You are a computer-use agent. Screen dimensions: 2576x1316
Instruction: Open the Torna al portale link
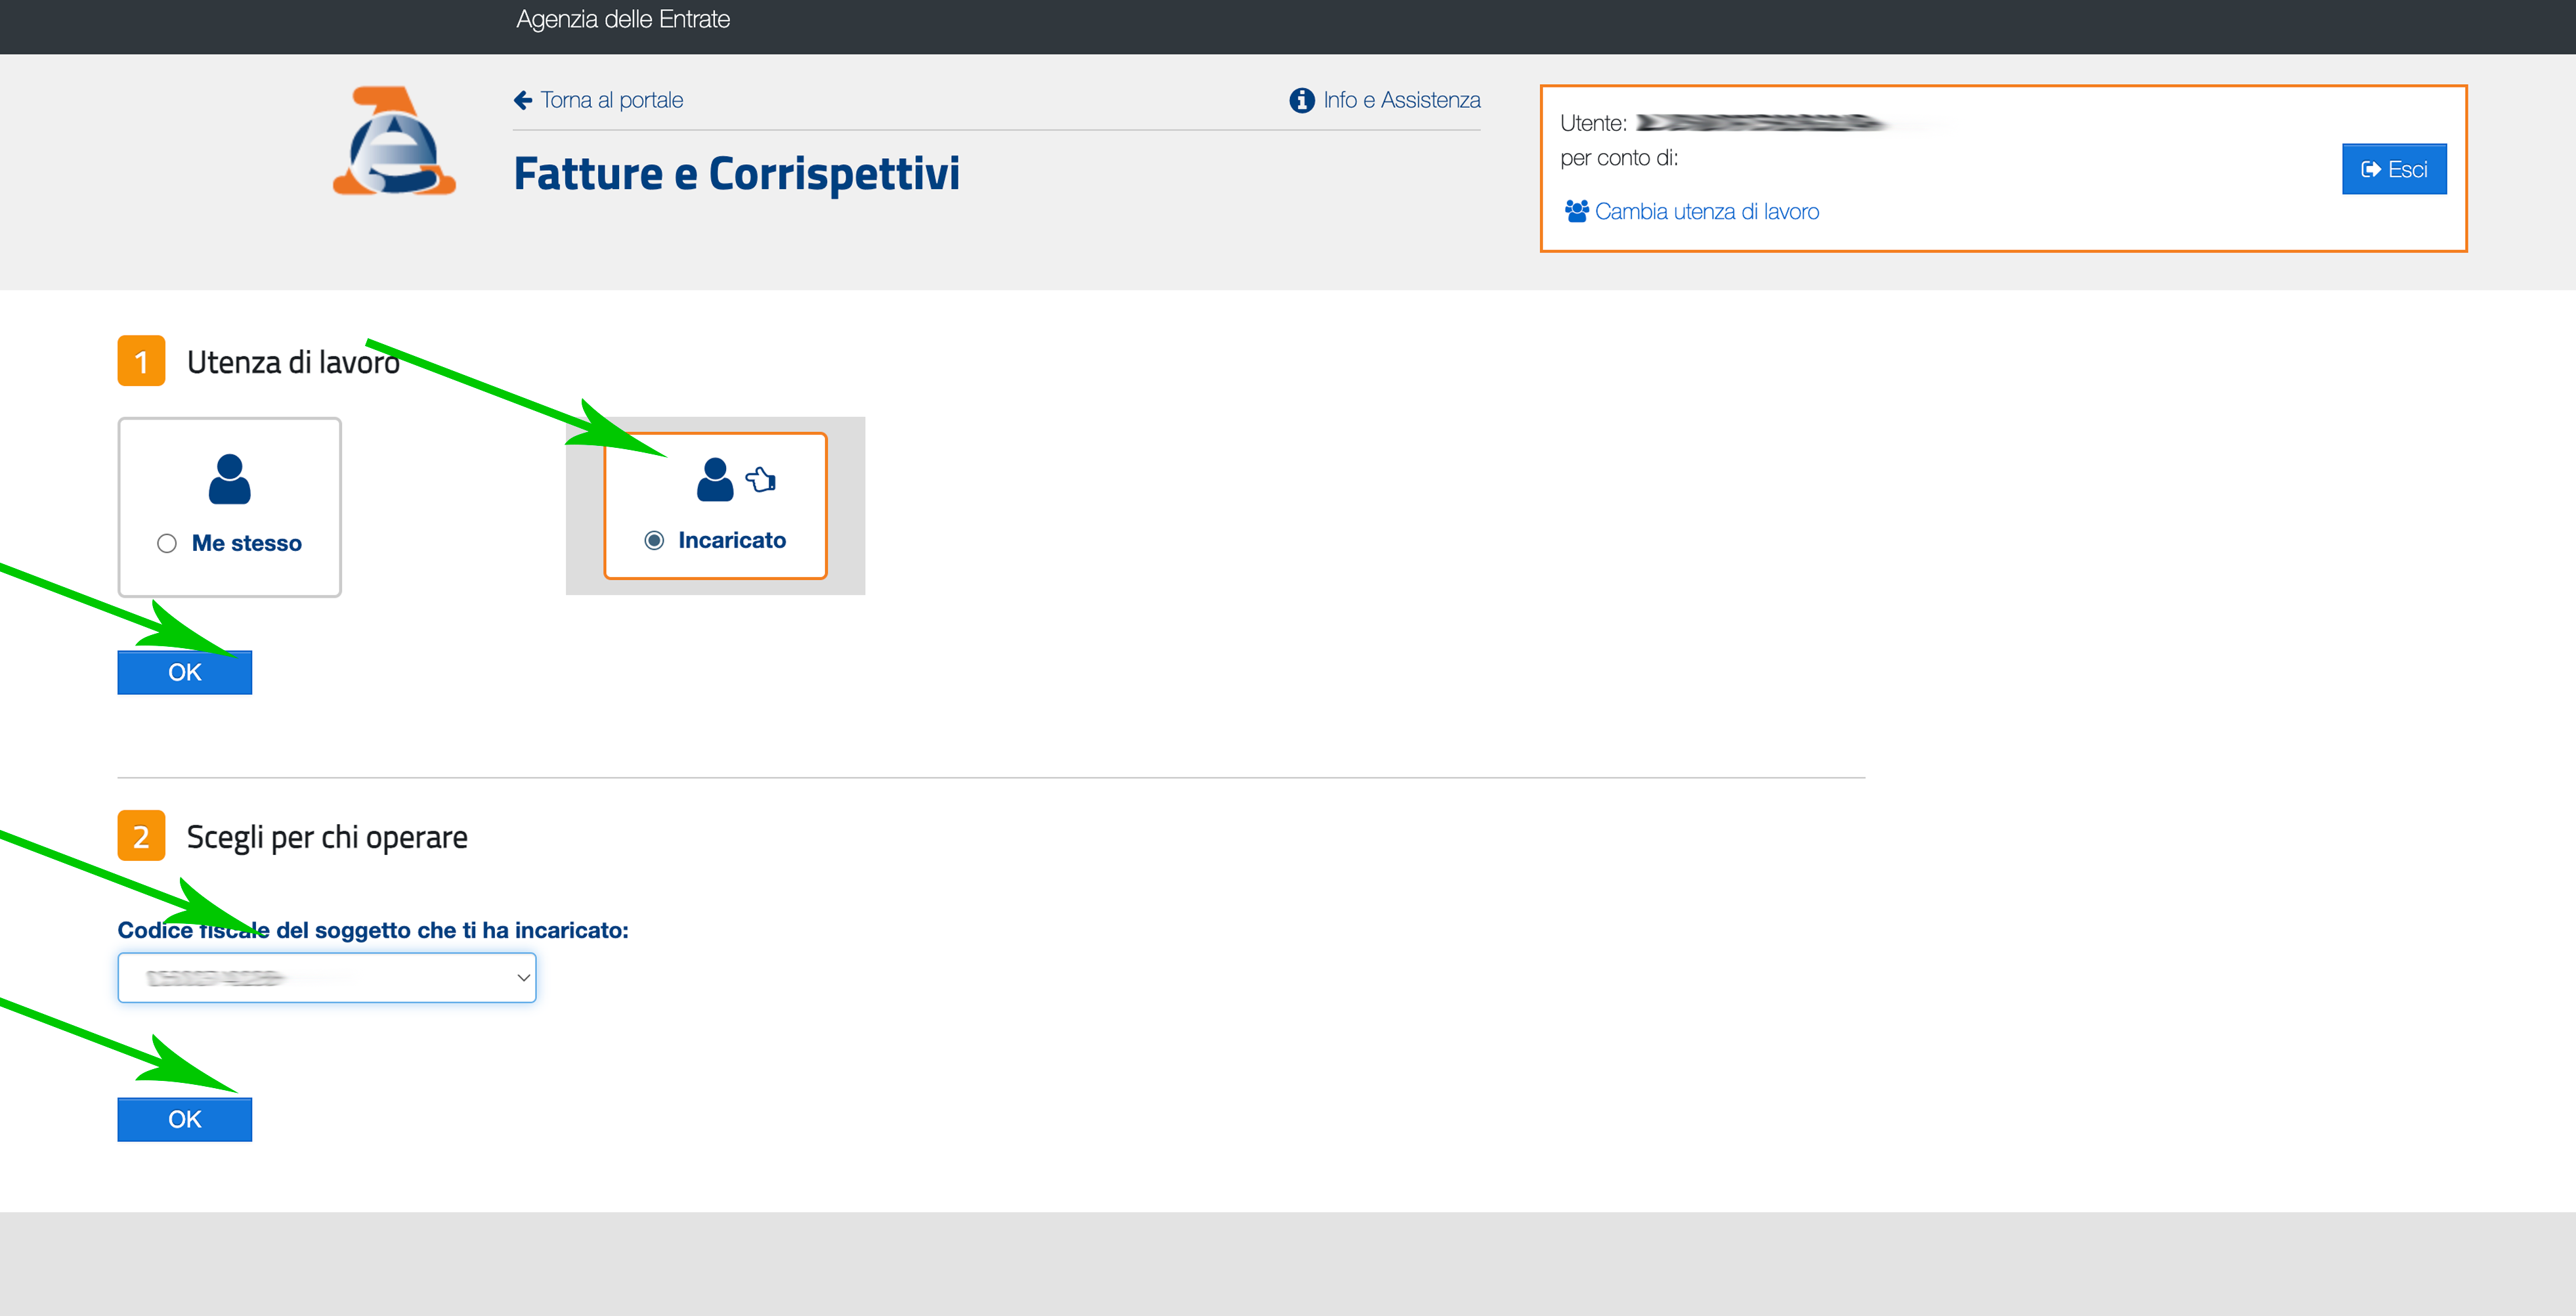[611, 100]
